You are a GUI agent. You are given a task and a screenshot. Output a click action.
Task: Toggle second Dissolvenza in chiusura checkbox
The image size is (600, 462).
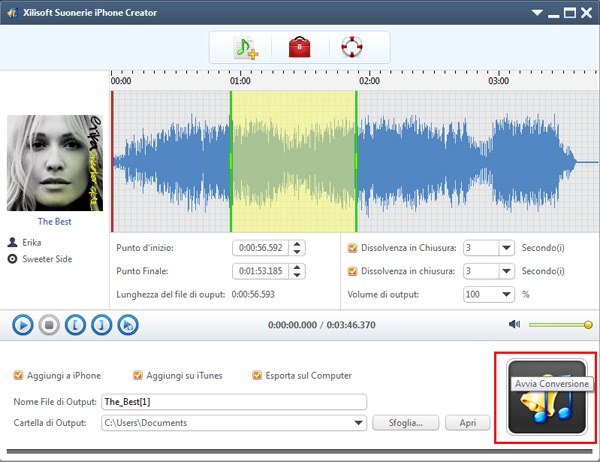352,271
